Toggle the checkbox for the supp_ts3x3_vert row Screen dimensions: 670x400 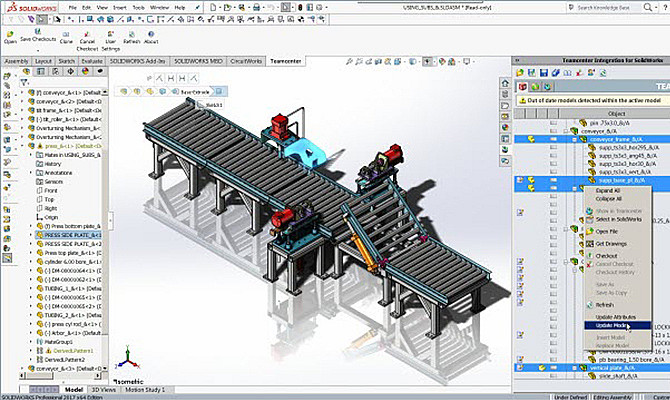pos(553,172)
